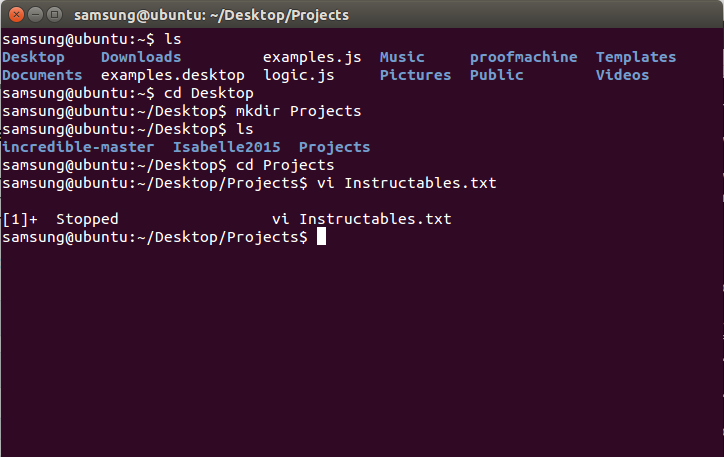Click the incredible-master directory name
Screen dimensions: 724x457
click(x=78, y=147)
